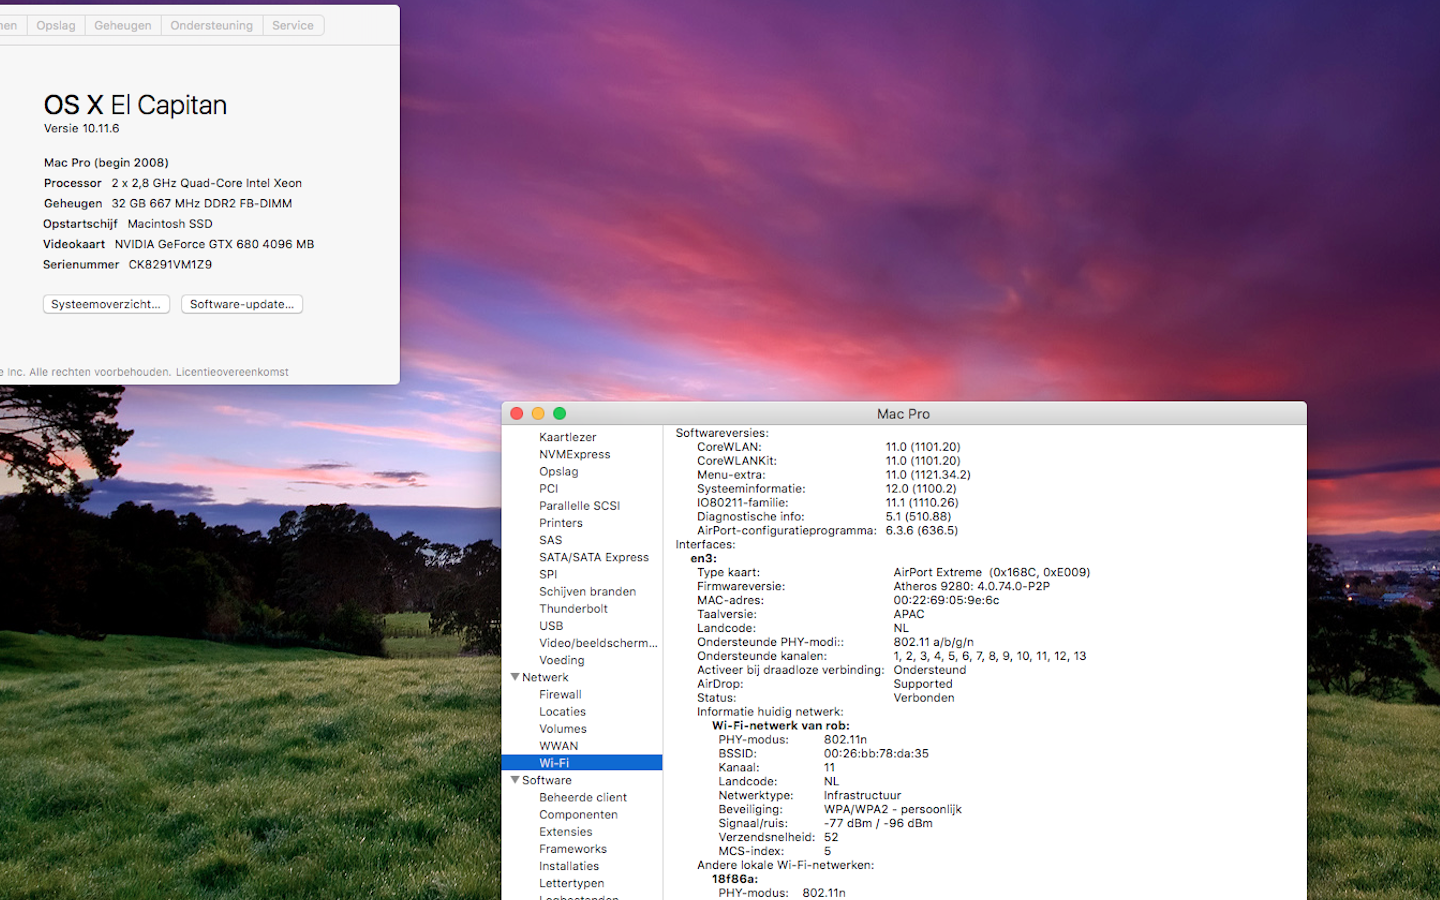Select Firewall in the sidebar

[x=560, y=694]
